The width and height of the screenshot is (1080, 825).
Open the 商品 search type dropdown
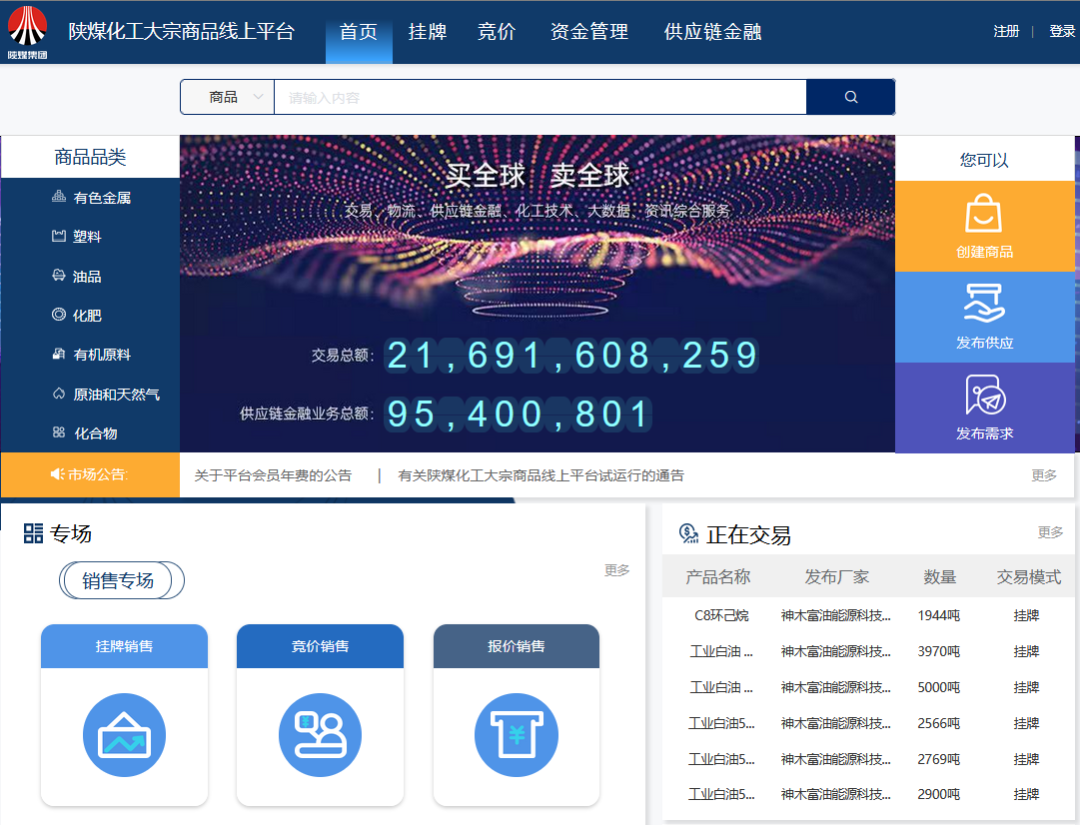[x=227, y=97]
